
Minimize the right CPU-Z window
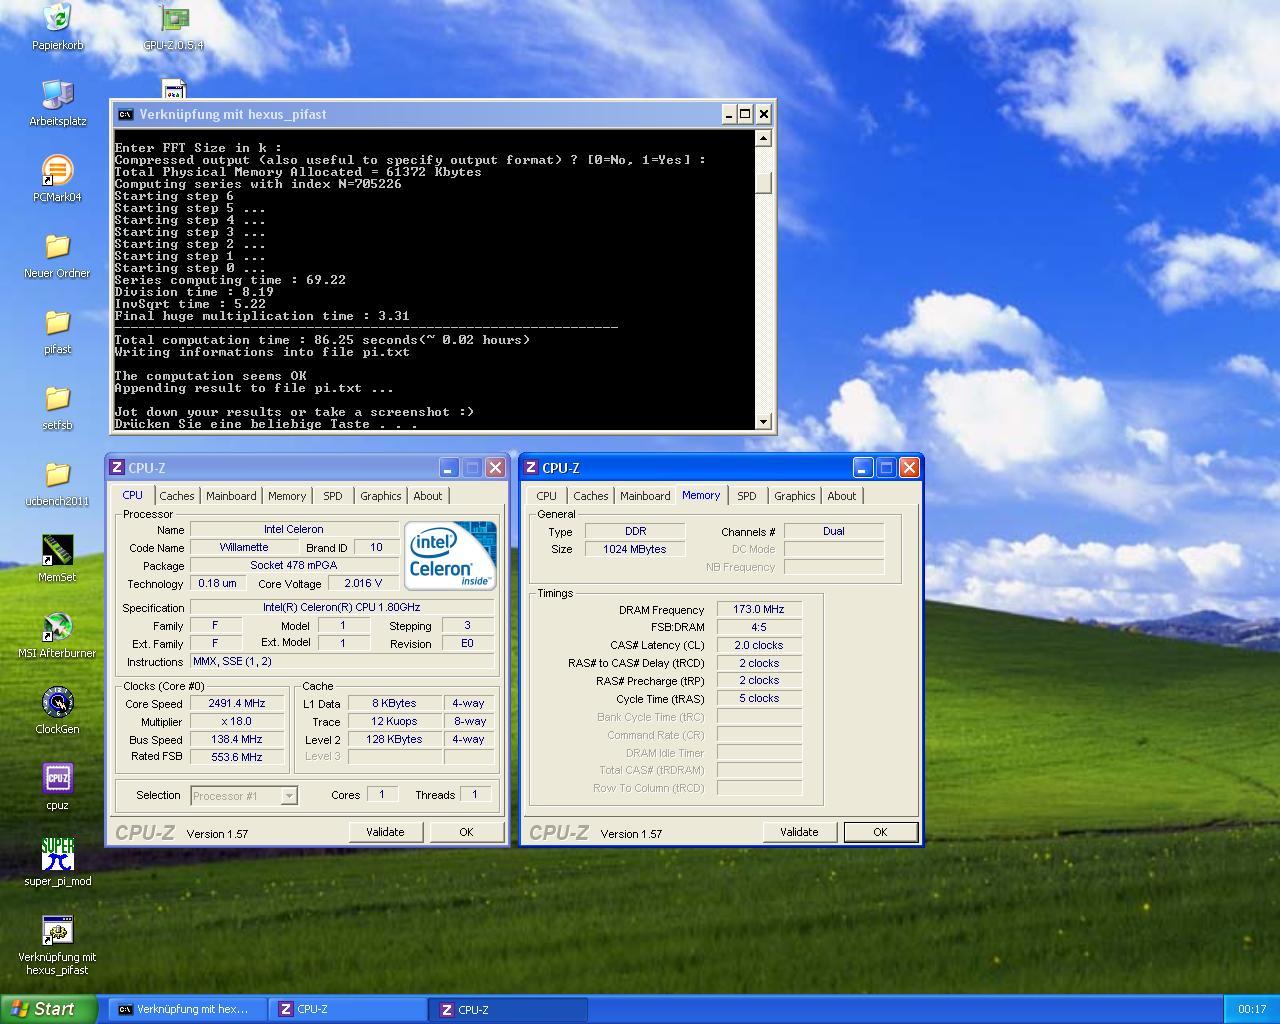click(863, 467)
